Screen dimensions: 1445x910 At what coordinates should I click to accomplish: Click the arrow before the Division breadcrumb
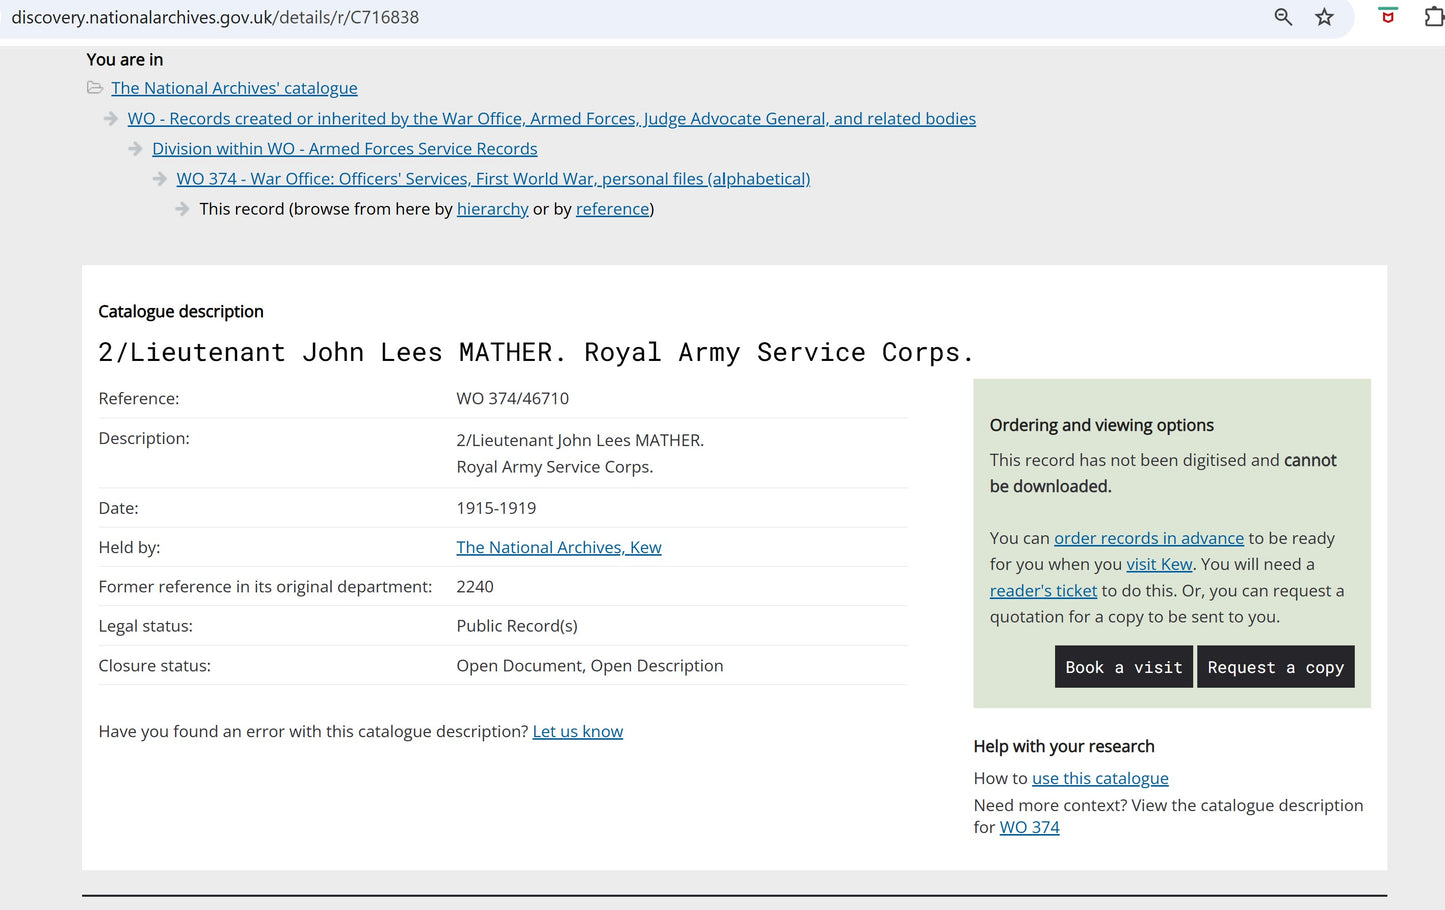point(134,148)
